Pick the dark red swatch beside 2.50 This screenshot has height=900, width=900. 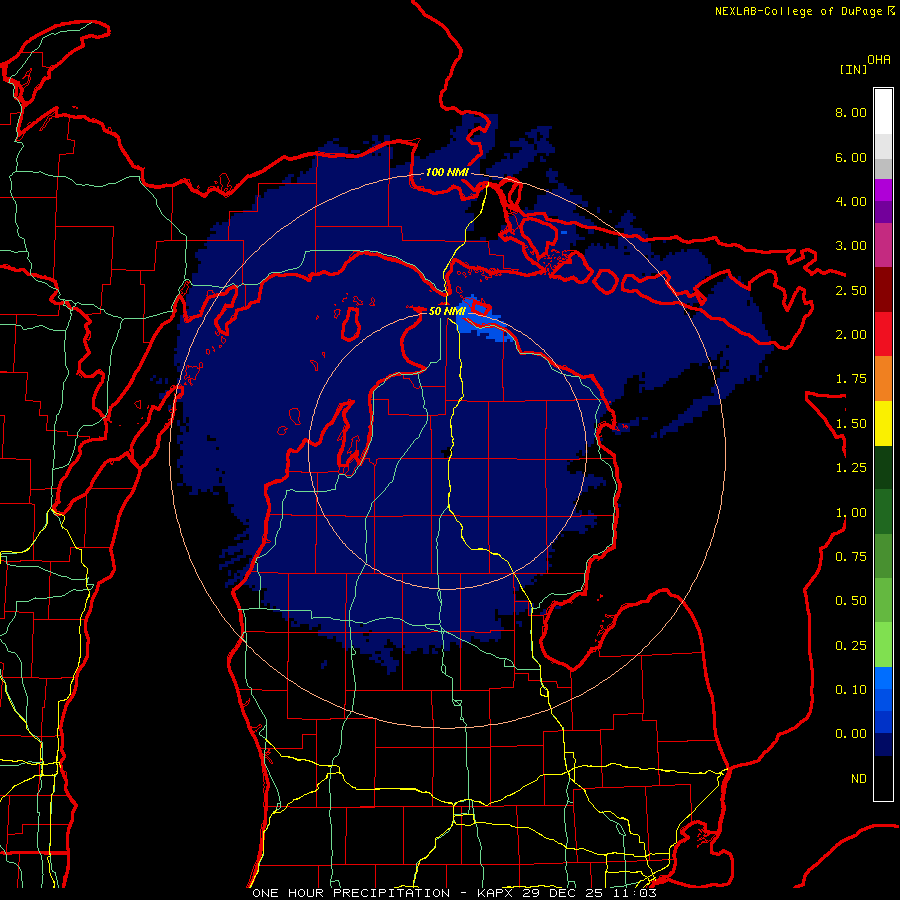click(883, 290)
